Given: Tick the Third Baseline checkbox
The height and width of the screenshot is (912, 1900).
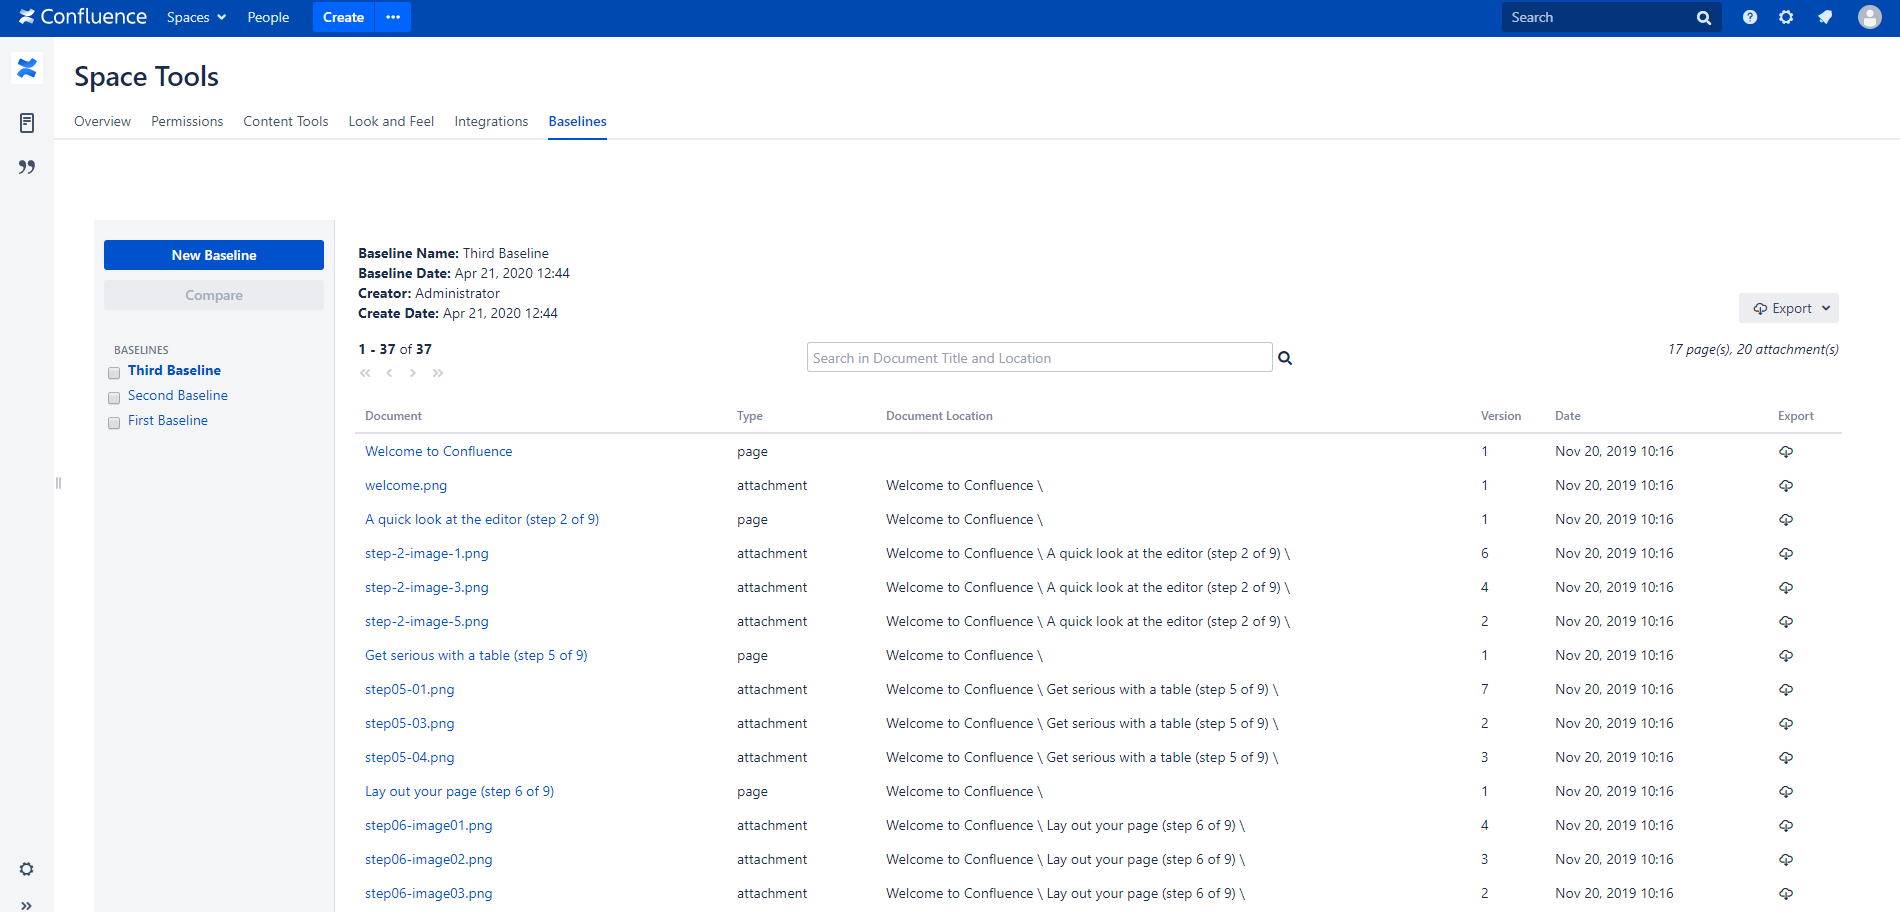Looking at the screenshot, I should 114,373.
